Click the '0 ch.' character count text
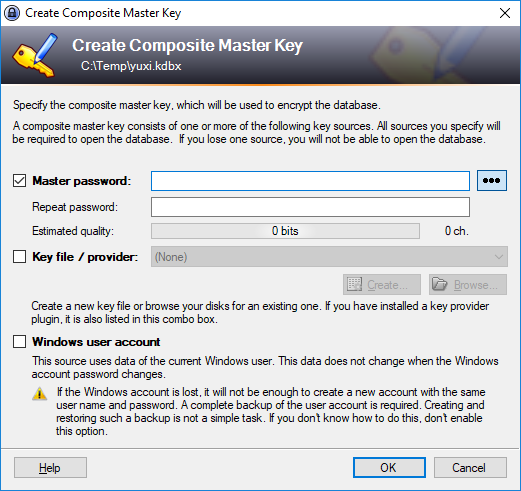 tap(457, 231)
